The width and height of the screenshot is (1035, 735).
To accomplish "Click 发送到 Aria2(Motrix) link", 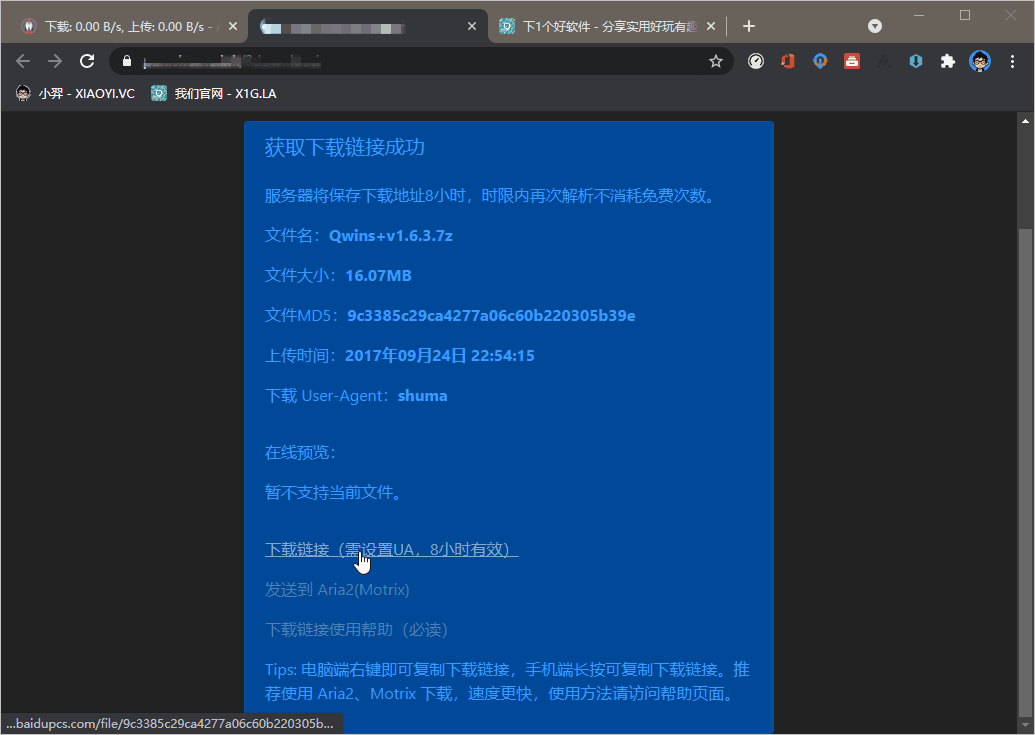I will point(337,589).
